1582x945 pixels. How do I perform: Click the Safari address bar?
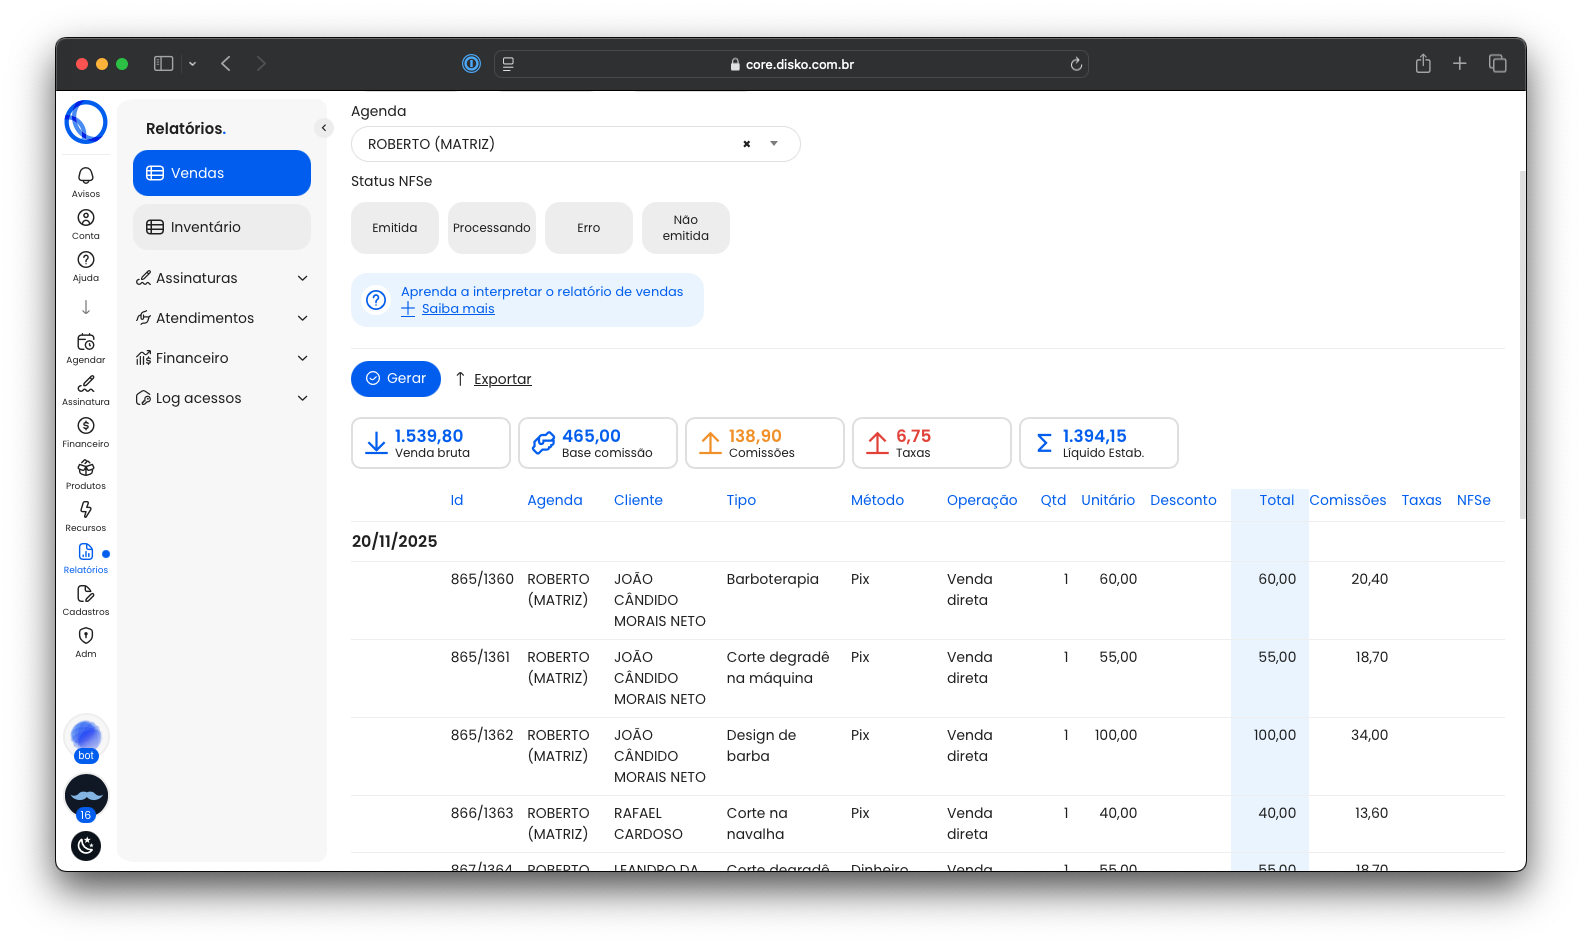click(x=791, y=64)
